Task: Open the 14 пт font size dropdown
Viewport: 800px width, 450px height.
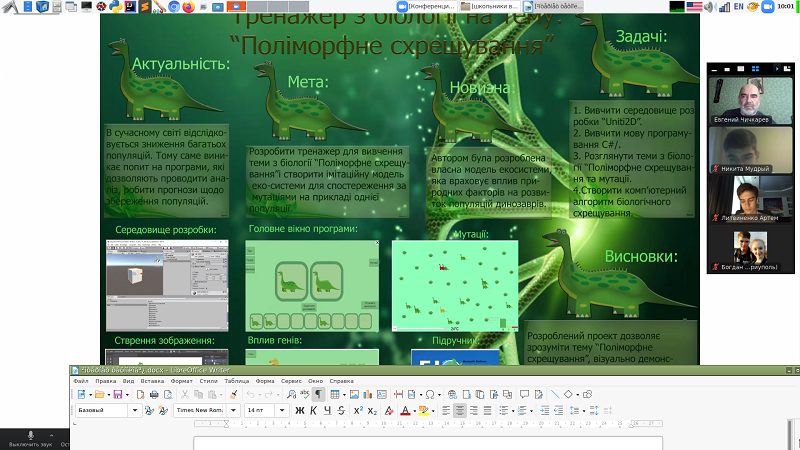Action: click(282, 410)
